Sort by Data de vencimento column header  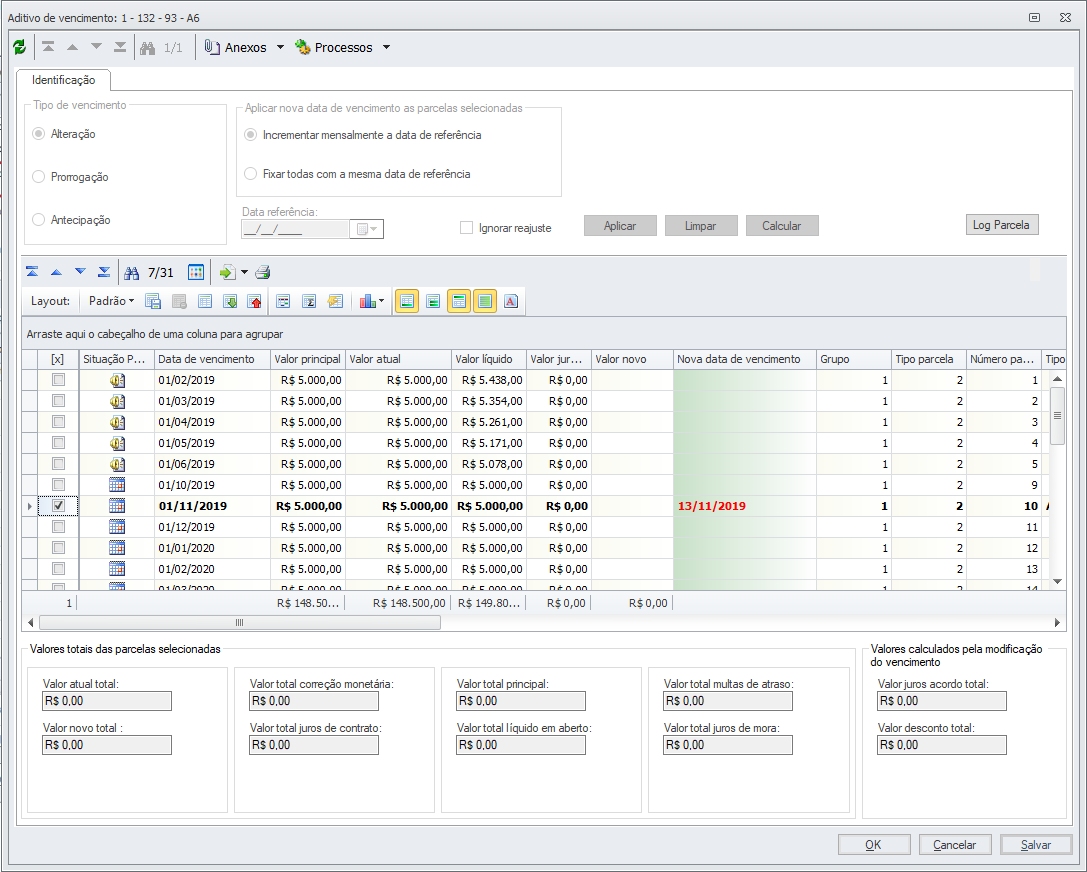(x=212, y=359)
